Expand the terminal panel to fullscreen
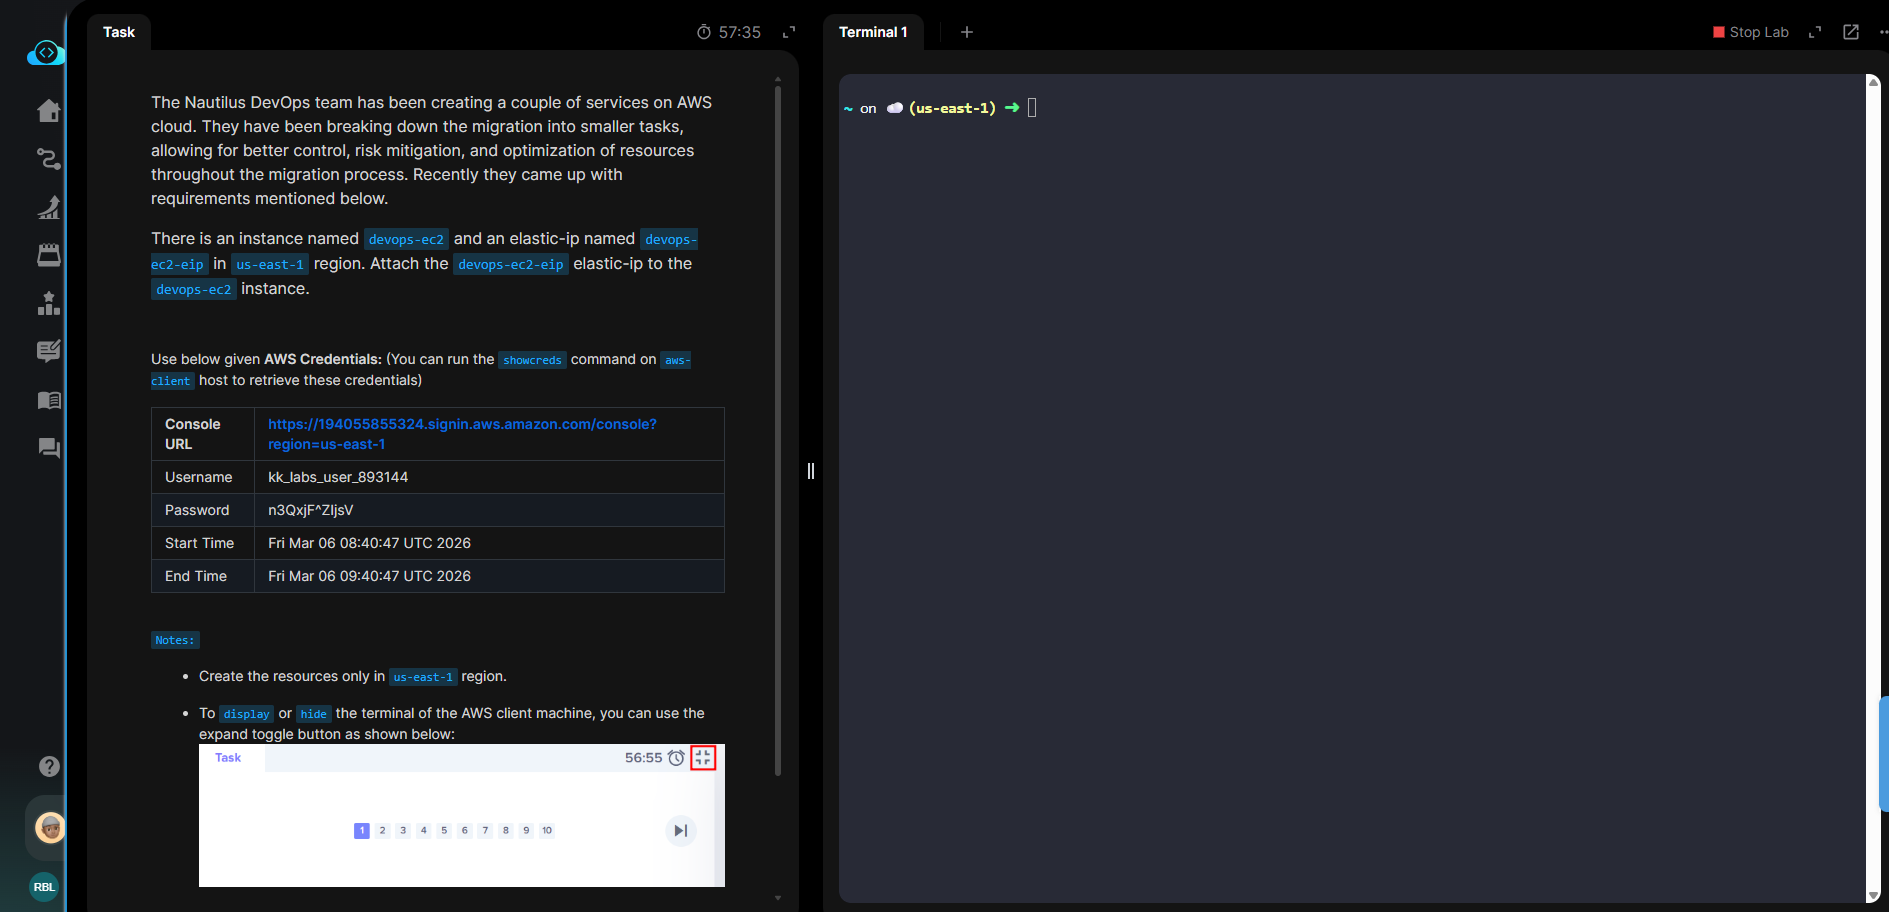The image size is (1889, 912). click(x=1815, y=32)
